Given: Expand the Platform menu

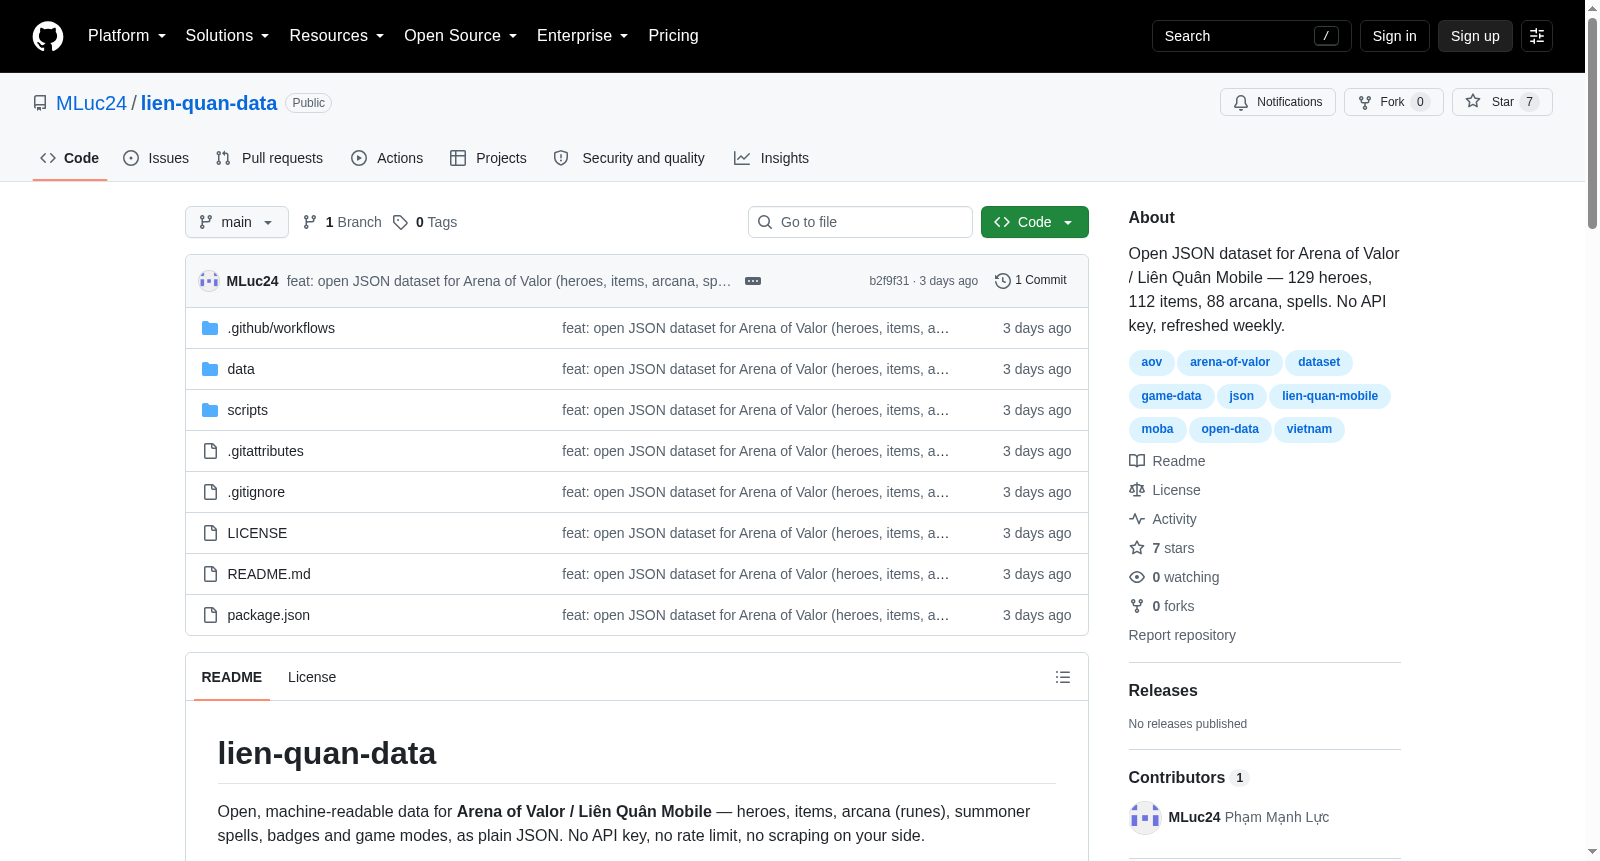Looking at the screenshot, I should point(127,36).
